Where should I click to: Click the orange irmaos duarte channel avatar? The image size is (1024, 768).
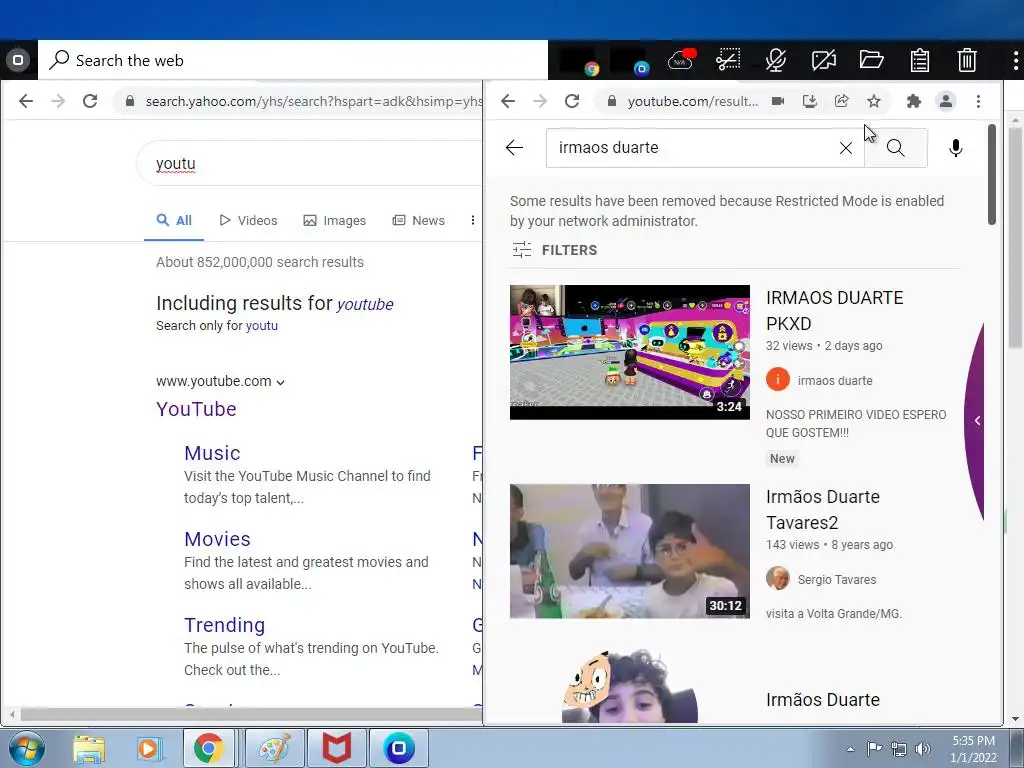778,379
